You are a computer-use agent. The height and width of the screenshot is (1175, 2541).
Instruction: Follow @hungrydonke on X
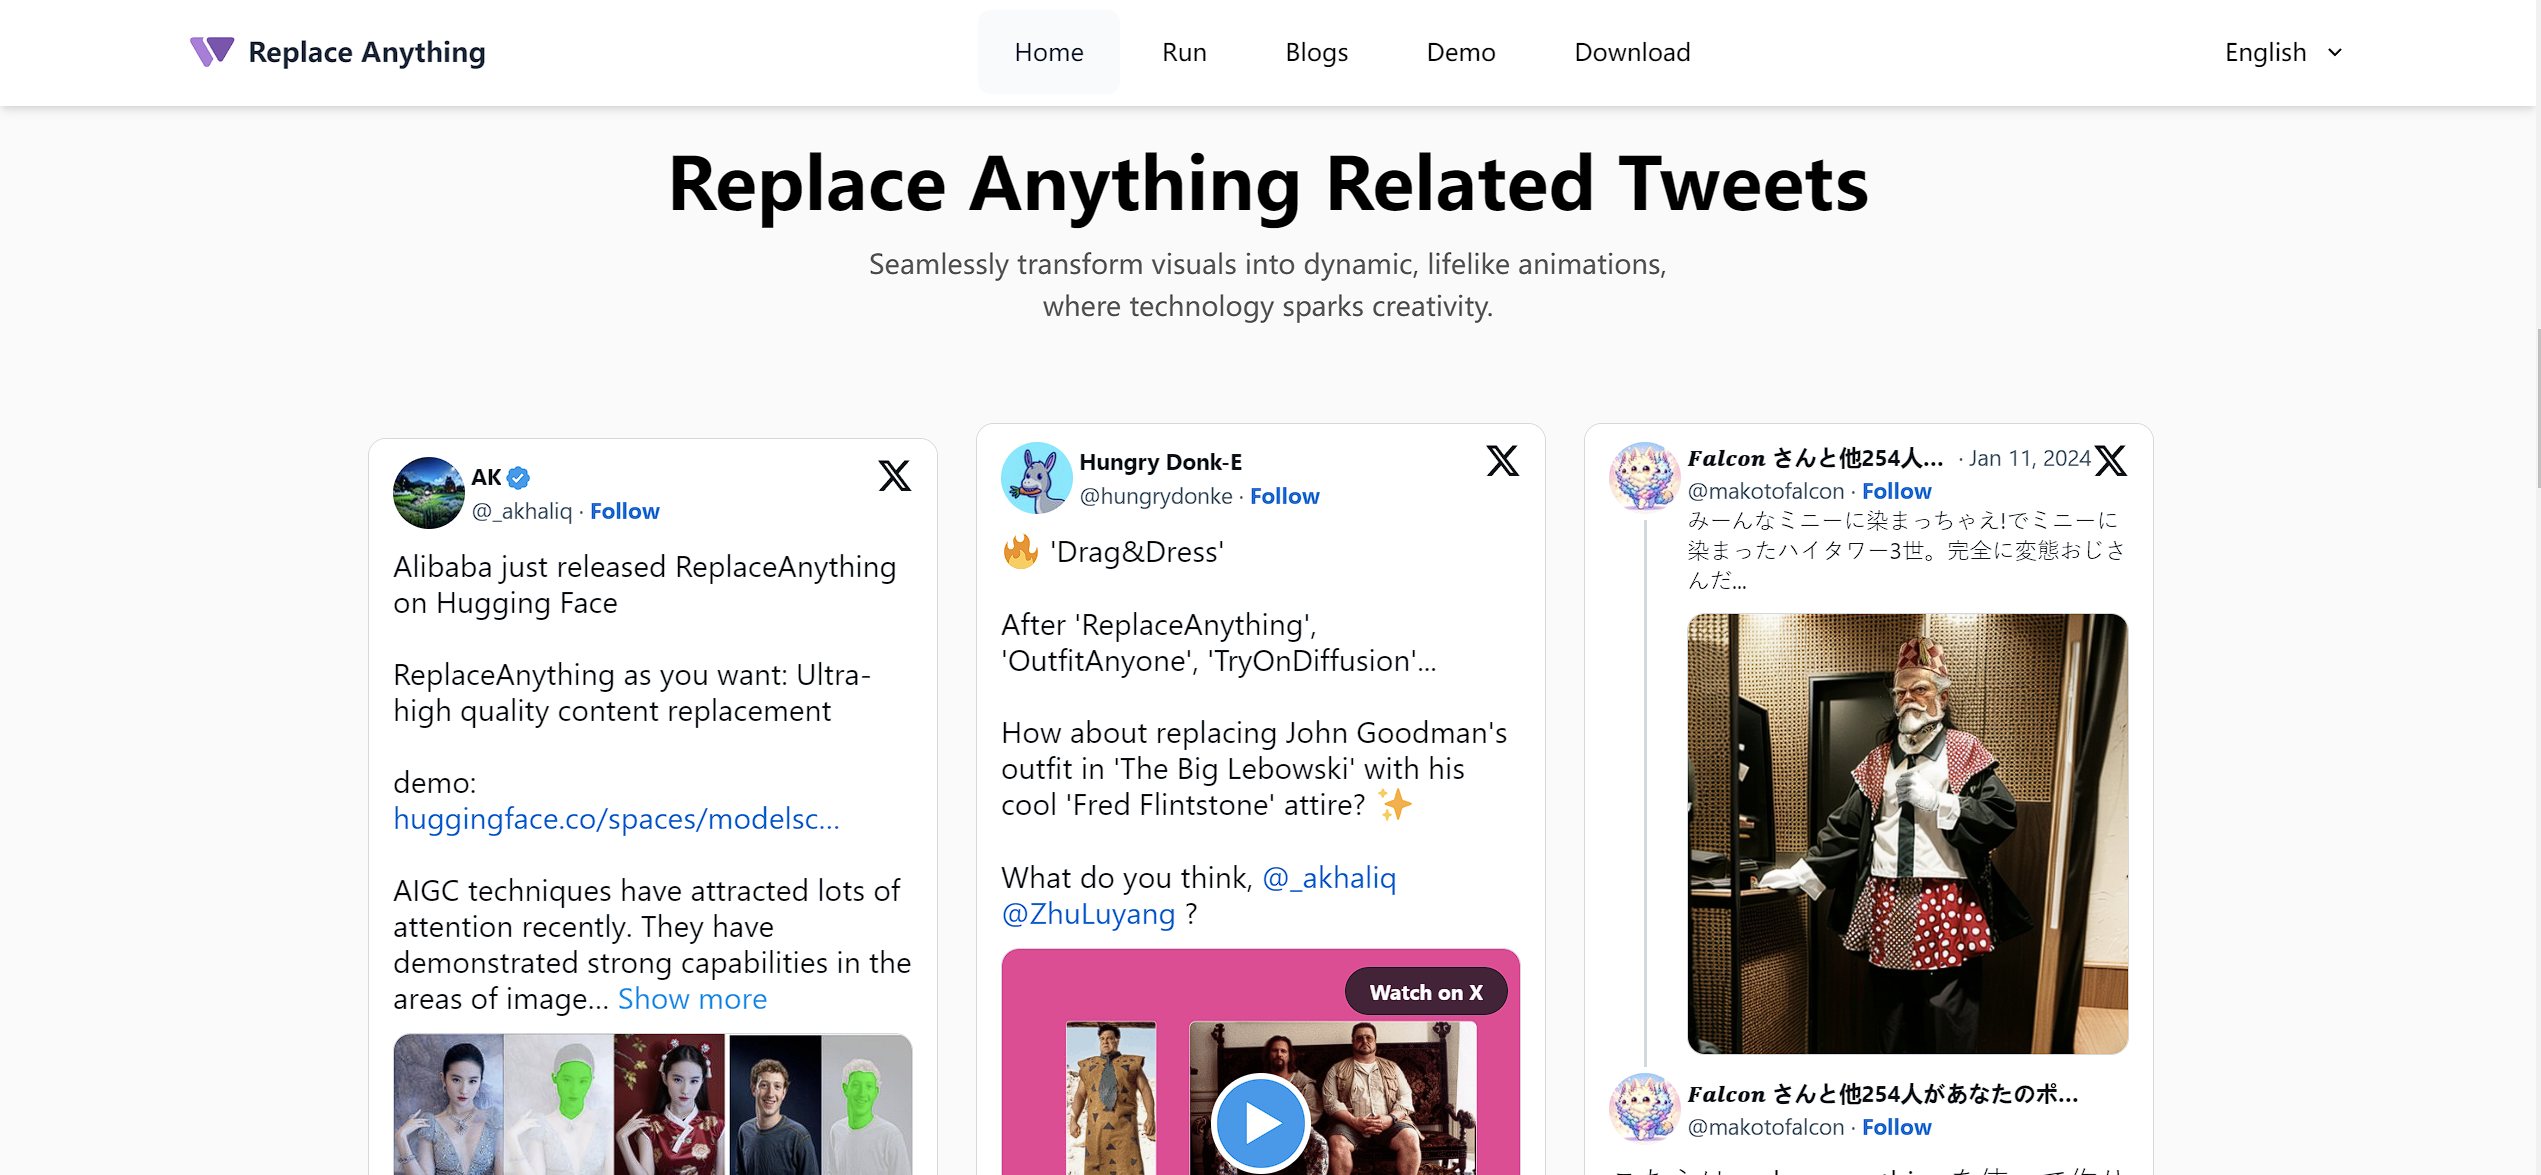(x=1285, y=496)
